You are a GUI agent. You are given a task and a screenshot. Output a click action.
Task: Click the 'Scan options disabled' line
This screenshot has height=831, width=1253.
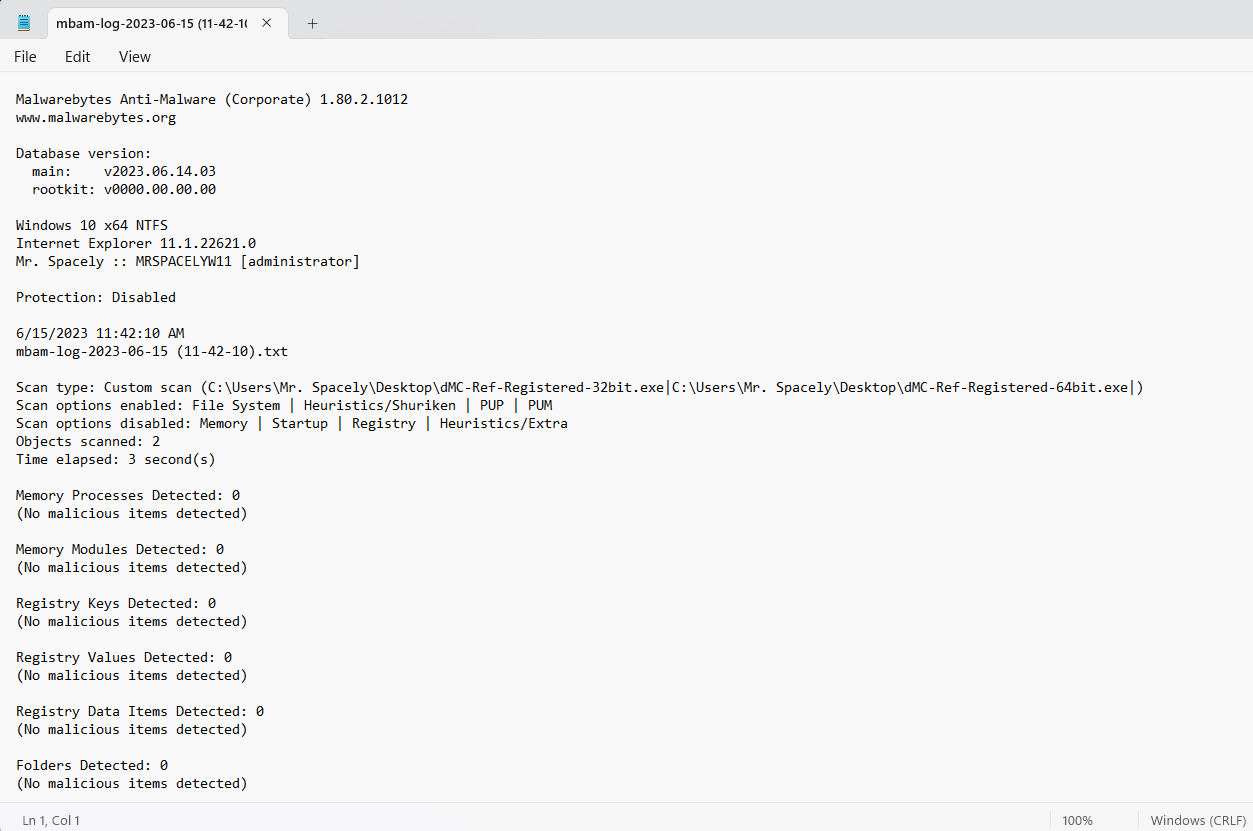click(x=292, y=424)
